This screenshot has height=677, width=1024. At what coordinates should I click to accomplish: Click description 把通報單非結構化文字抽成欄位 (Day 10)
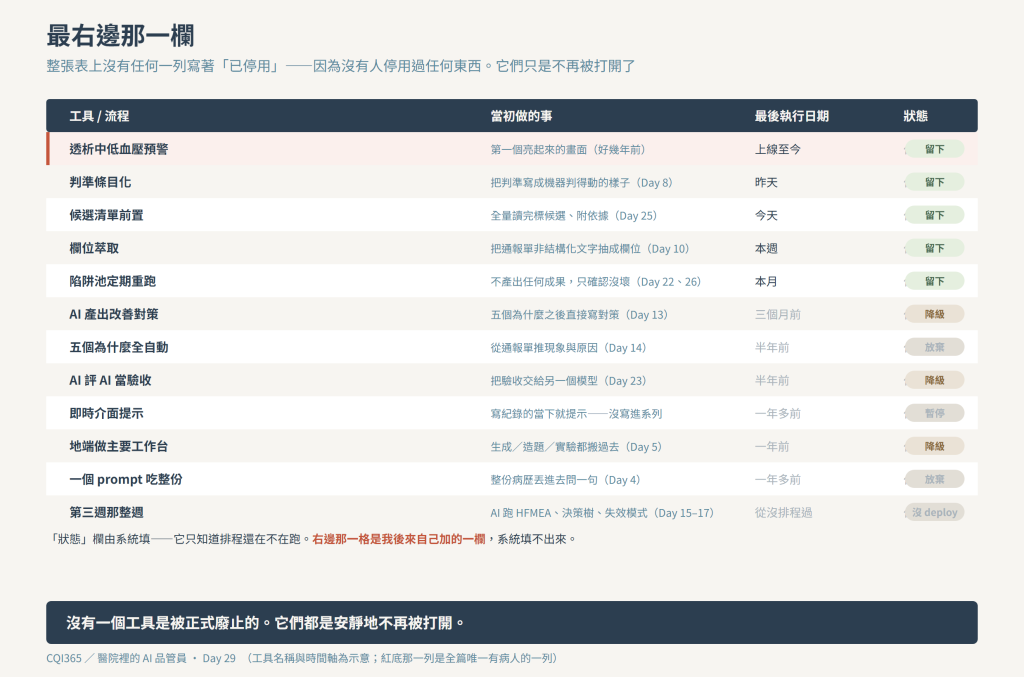point(590,249)
